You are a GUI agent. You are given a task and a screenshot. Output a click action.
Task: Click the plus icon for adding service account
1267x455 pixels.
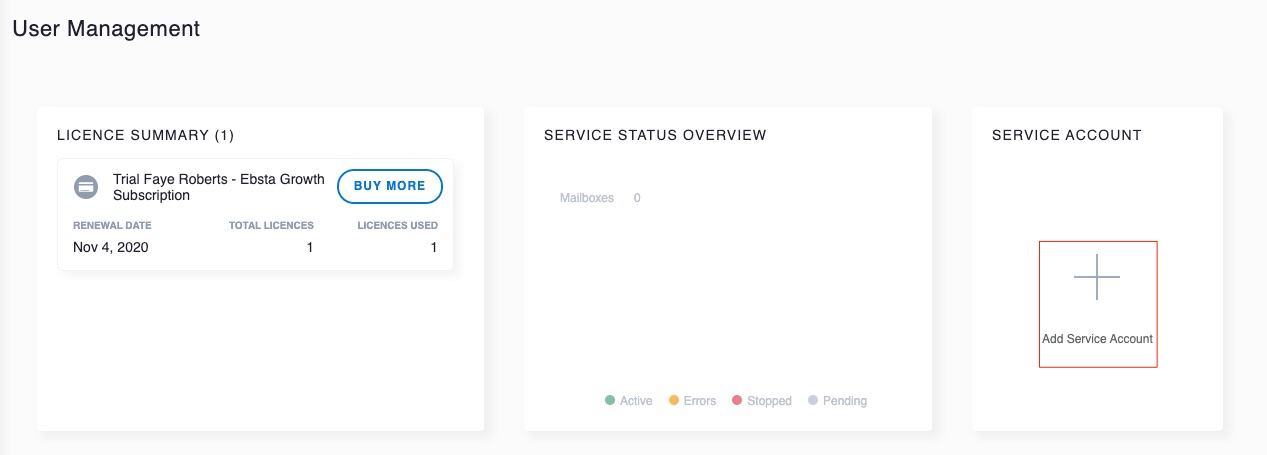tap(1097, 277)
